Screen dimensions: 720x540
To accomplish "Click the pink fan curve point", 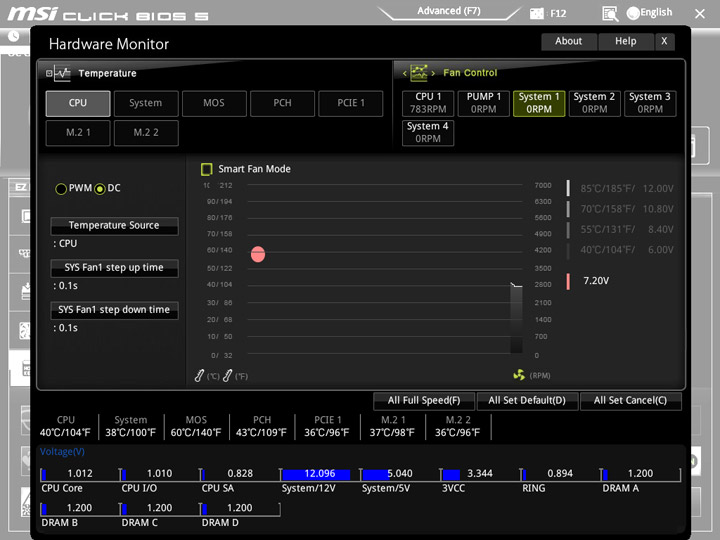I will tap(258, 254).
